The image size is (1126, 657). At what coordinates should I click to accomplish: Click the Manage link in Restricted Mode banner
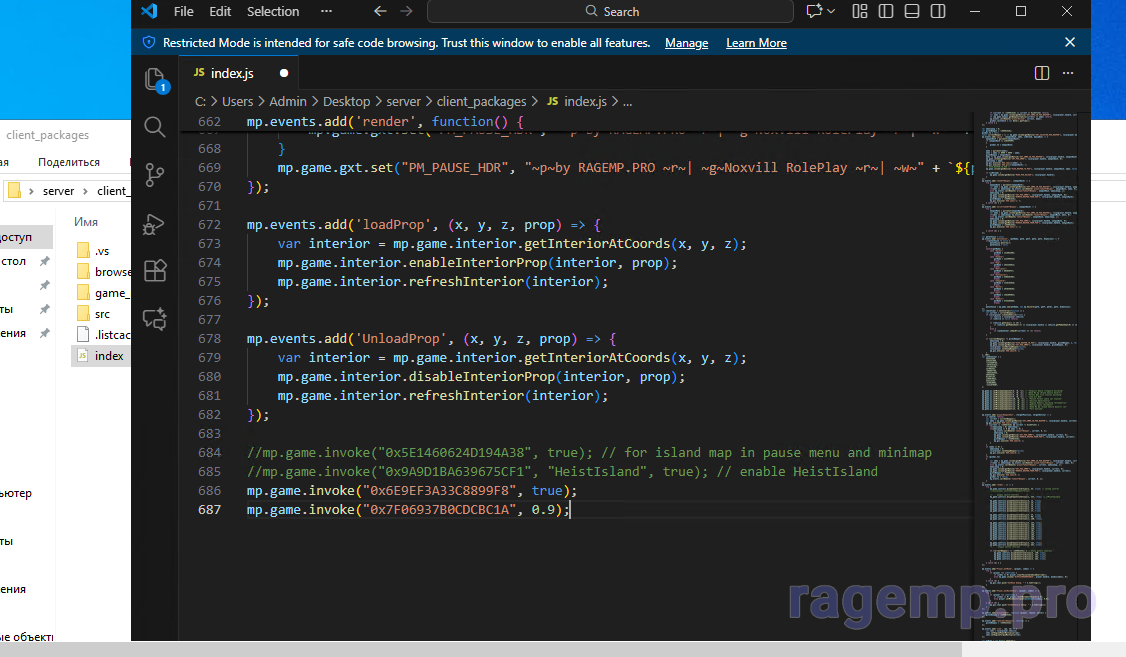click(686, 43)
